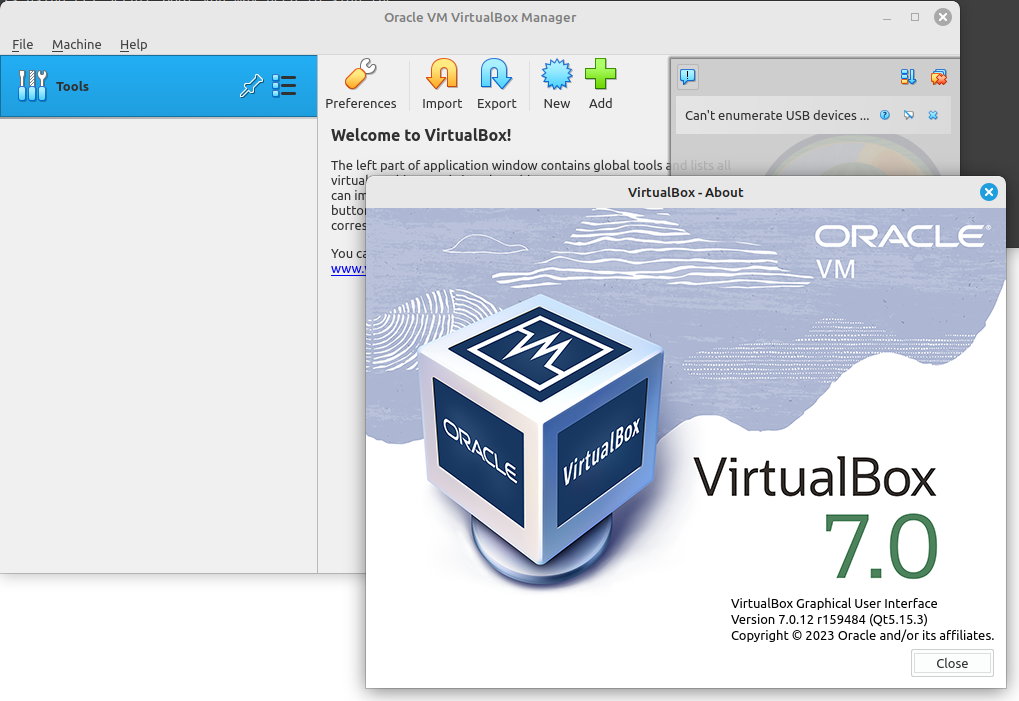This screenshot has height=701, width=1019.
Task: Open the Machine menu
Action: [77, 44]
